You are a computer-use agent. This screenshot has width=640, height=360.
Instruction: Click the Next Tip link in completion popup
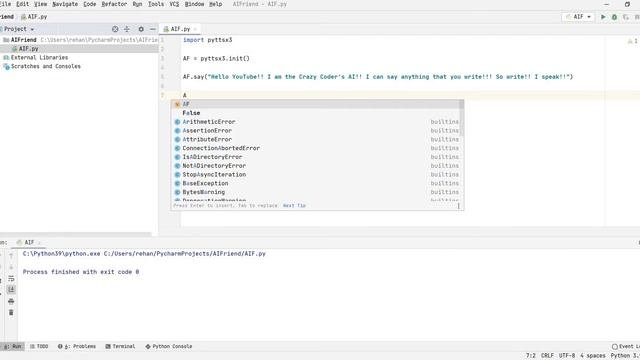(x=294, y=206)
